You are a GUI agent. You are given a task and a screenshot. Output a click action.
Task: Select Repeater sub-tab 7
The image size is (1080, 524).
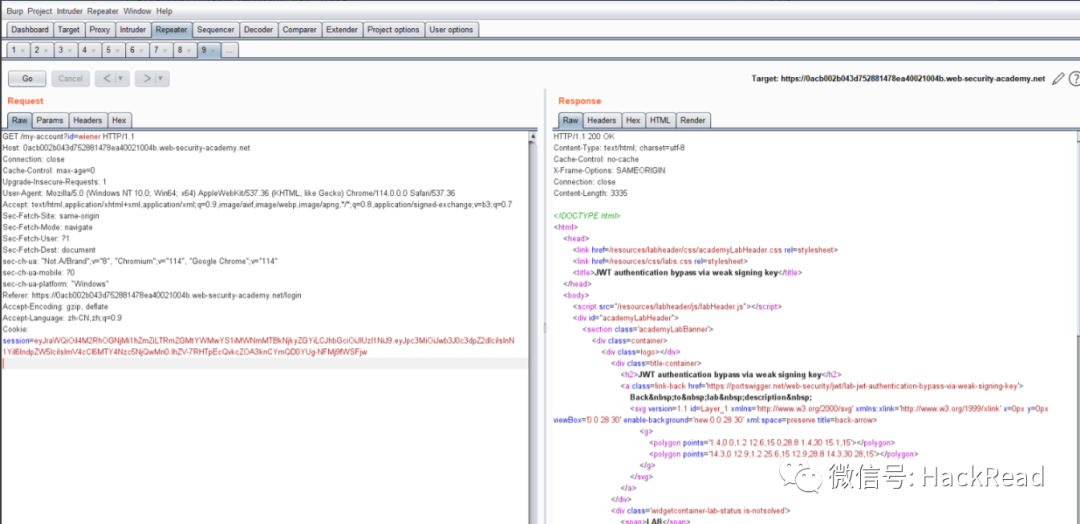(159, 50)
